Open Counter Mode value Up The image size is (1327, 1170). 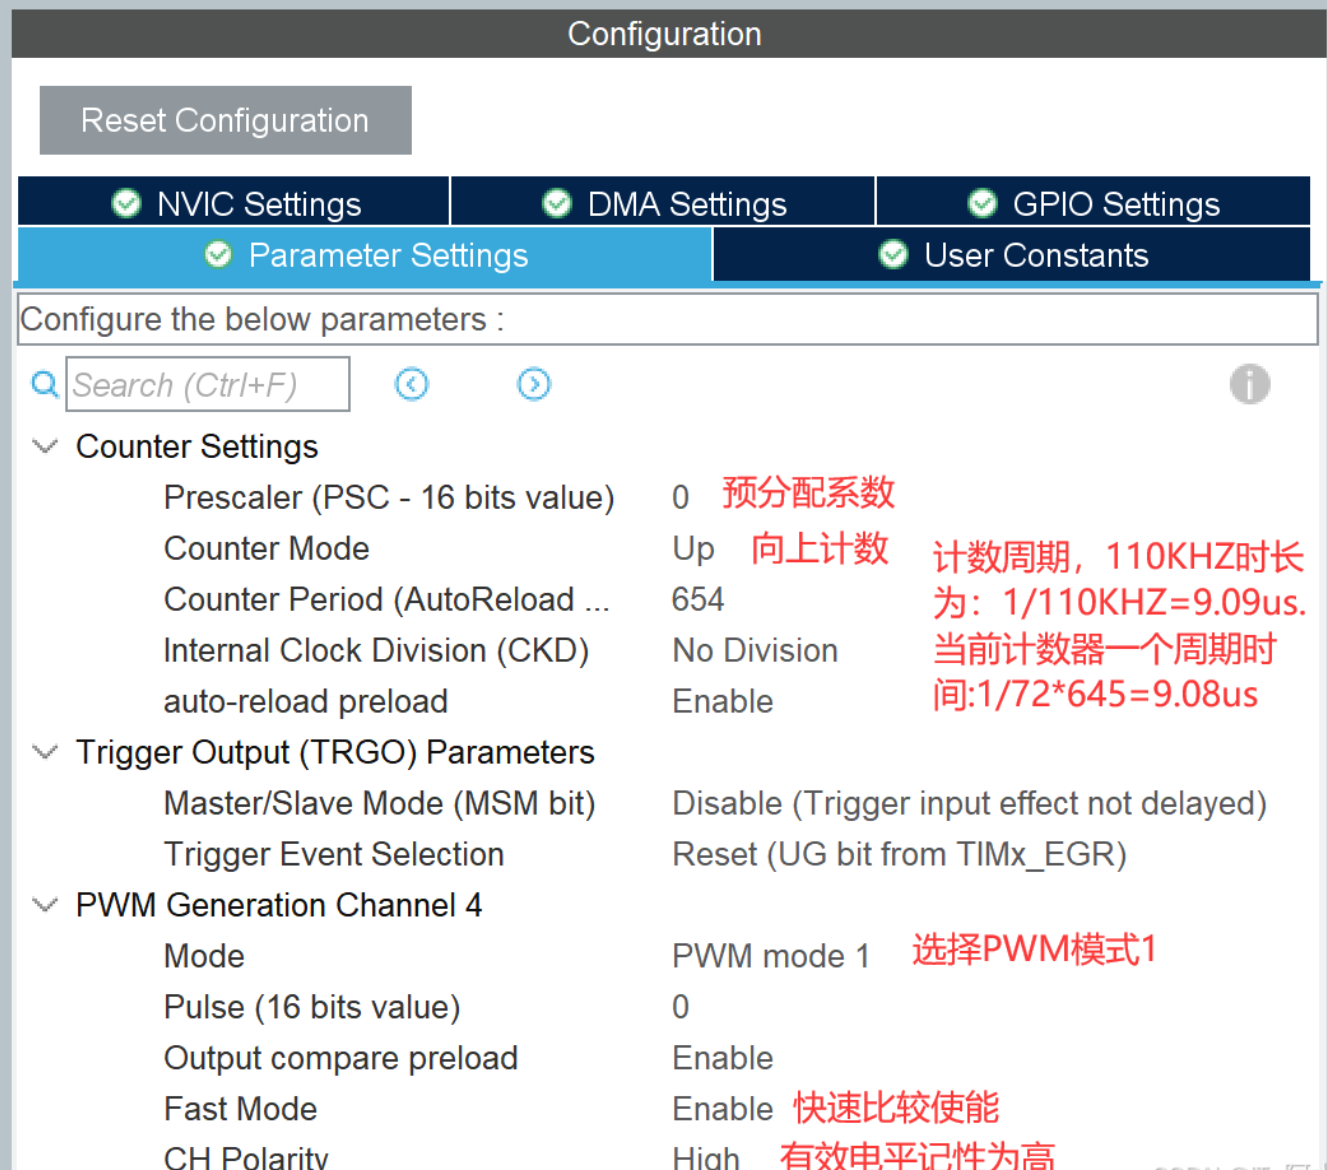coord(693,548)
